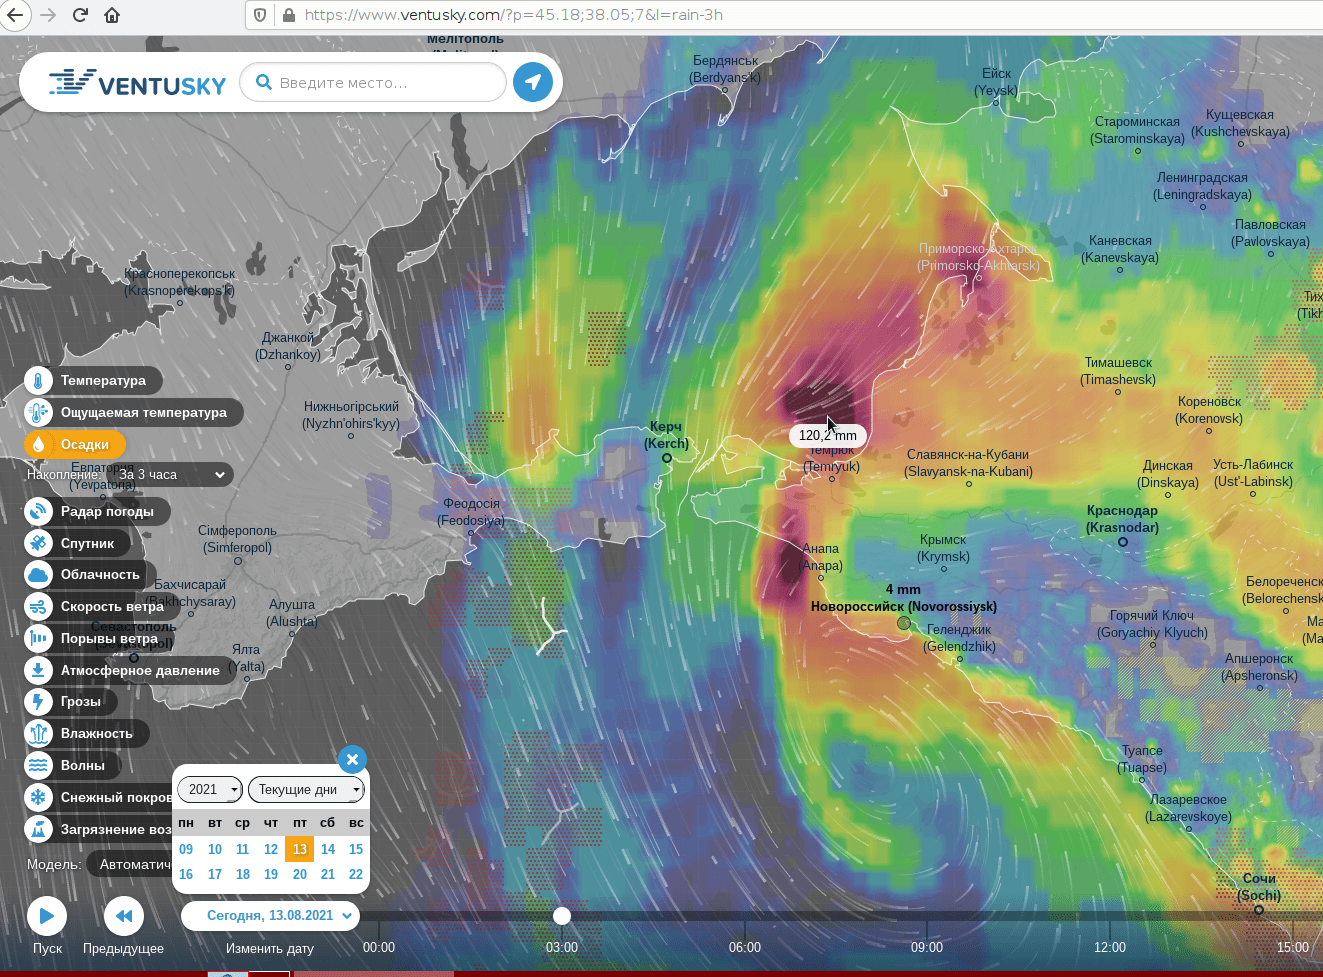The image size is (1323, 977).
Task: Select the 'Атмосферное давление' menu label
Action: 140,671
